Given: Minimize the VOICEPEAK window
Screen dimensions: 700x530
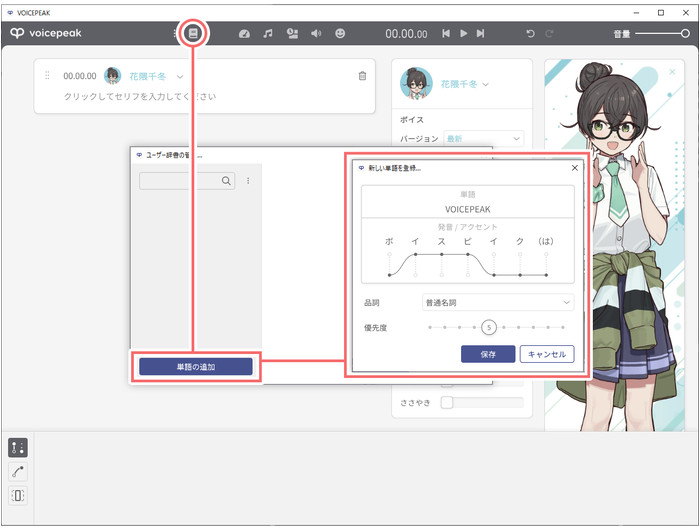Looking at the screenshot, I should (636, 13).
